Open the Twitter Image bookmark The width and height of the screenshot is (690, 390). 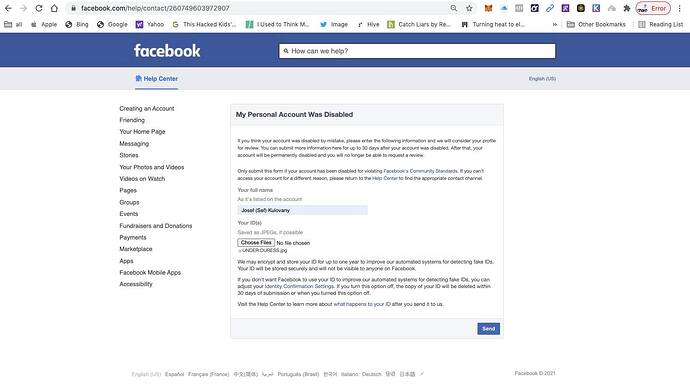point(334,25)
